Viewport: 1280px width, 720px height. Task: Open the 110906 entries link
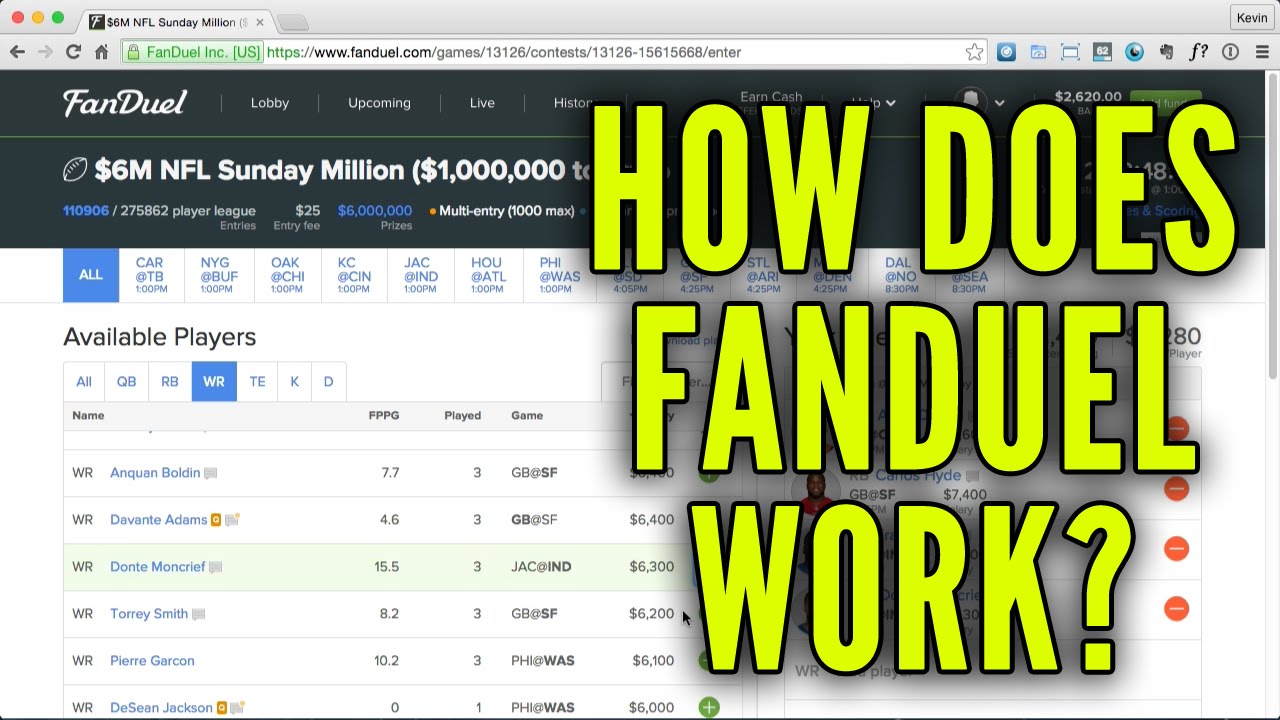(86, 211)
